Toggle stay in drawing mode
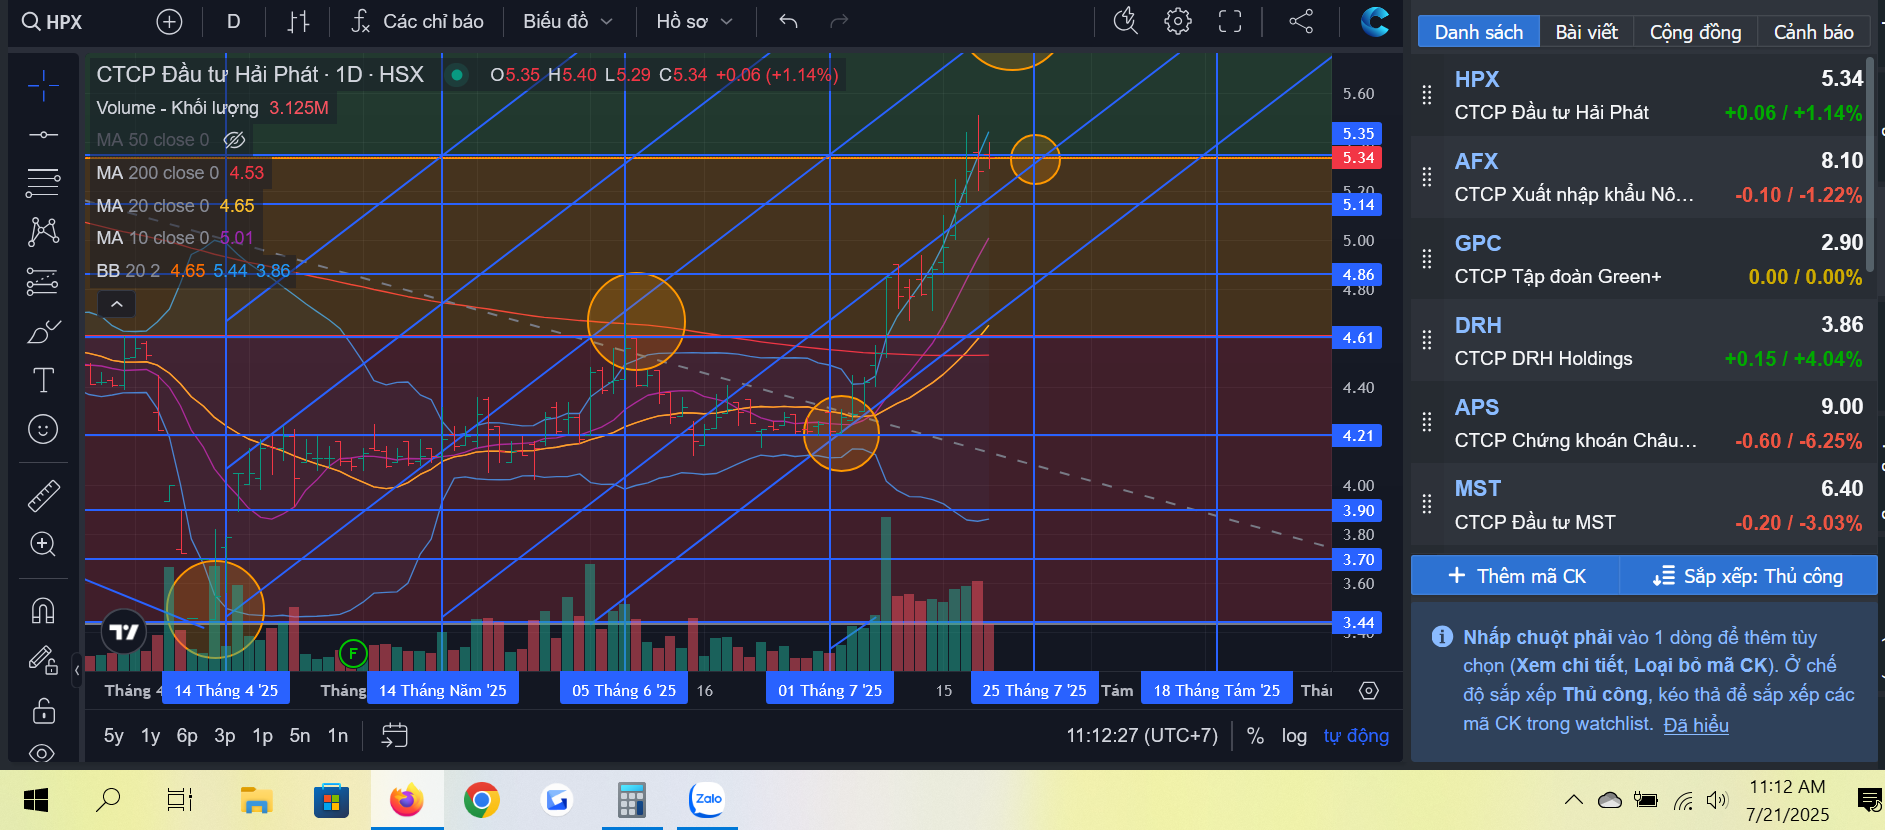1885x830 pixels. pos(43,660)
